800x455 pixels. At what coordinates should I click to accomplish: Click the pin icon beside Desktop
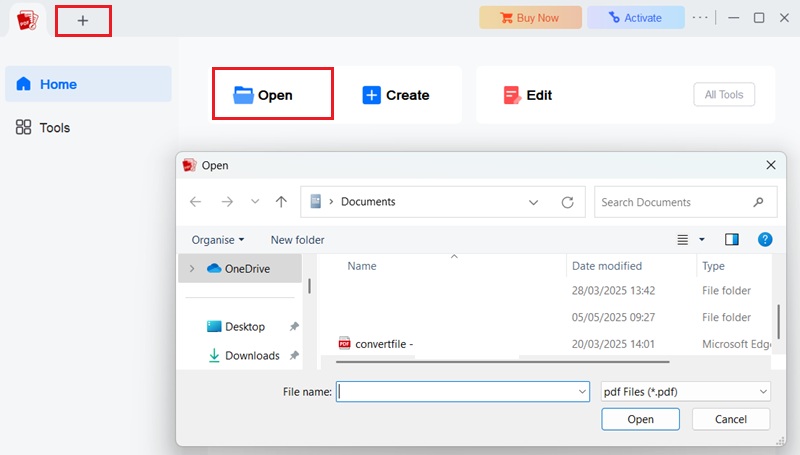tap(294, 326)
